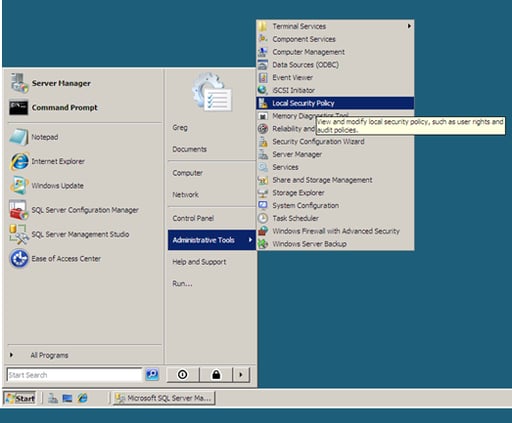The height and width of the screenshot is (423, 512).
Task: Open Windows Update icon
Action: click(x=19, y=185)
